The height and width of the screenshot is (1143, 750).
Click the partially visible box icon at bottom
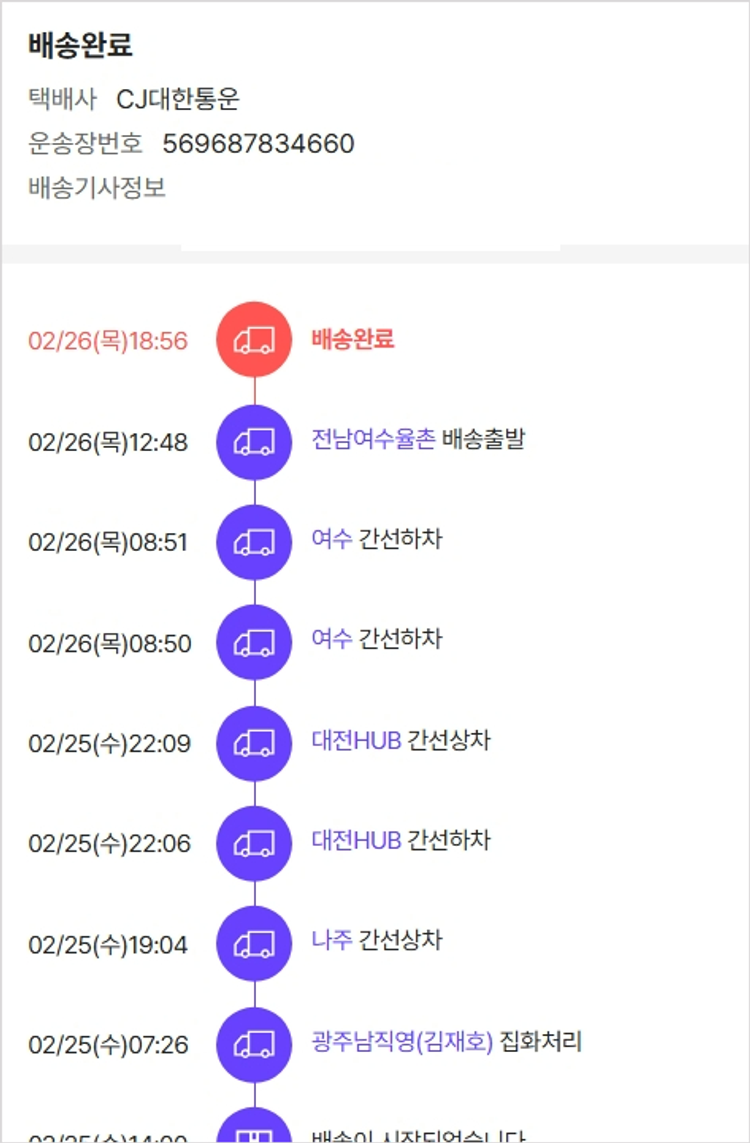point(254,1130)
